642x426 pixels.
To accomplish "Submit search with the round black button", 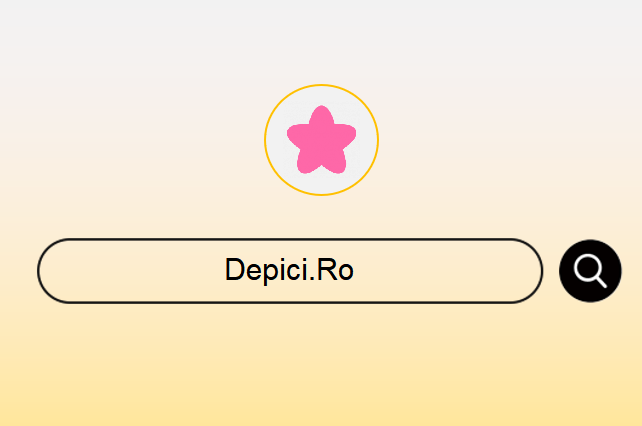I will [x=590, y=271].
